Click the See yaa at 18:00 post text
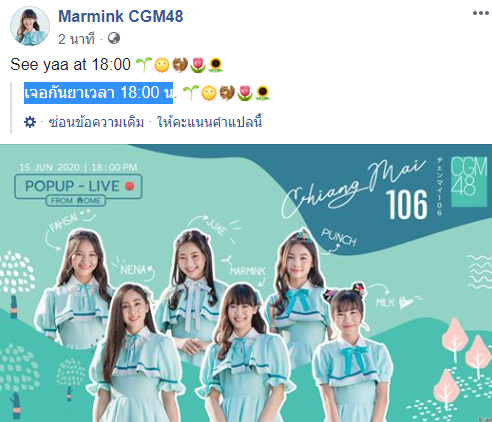Image resolution: width=492 pixels, height=422 pixels. [x=70, y=64]
